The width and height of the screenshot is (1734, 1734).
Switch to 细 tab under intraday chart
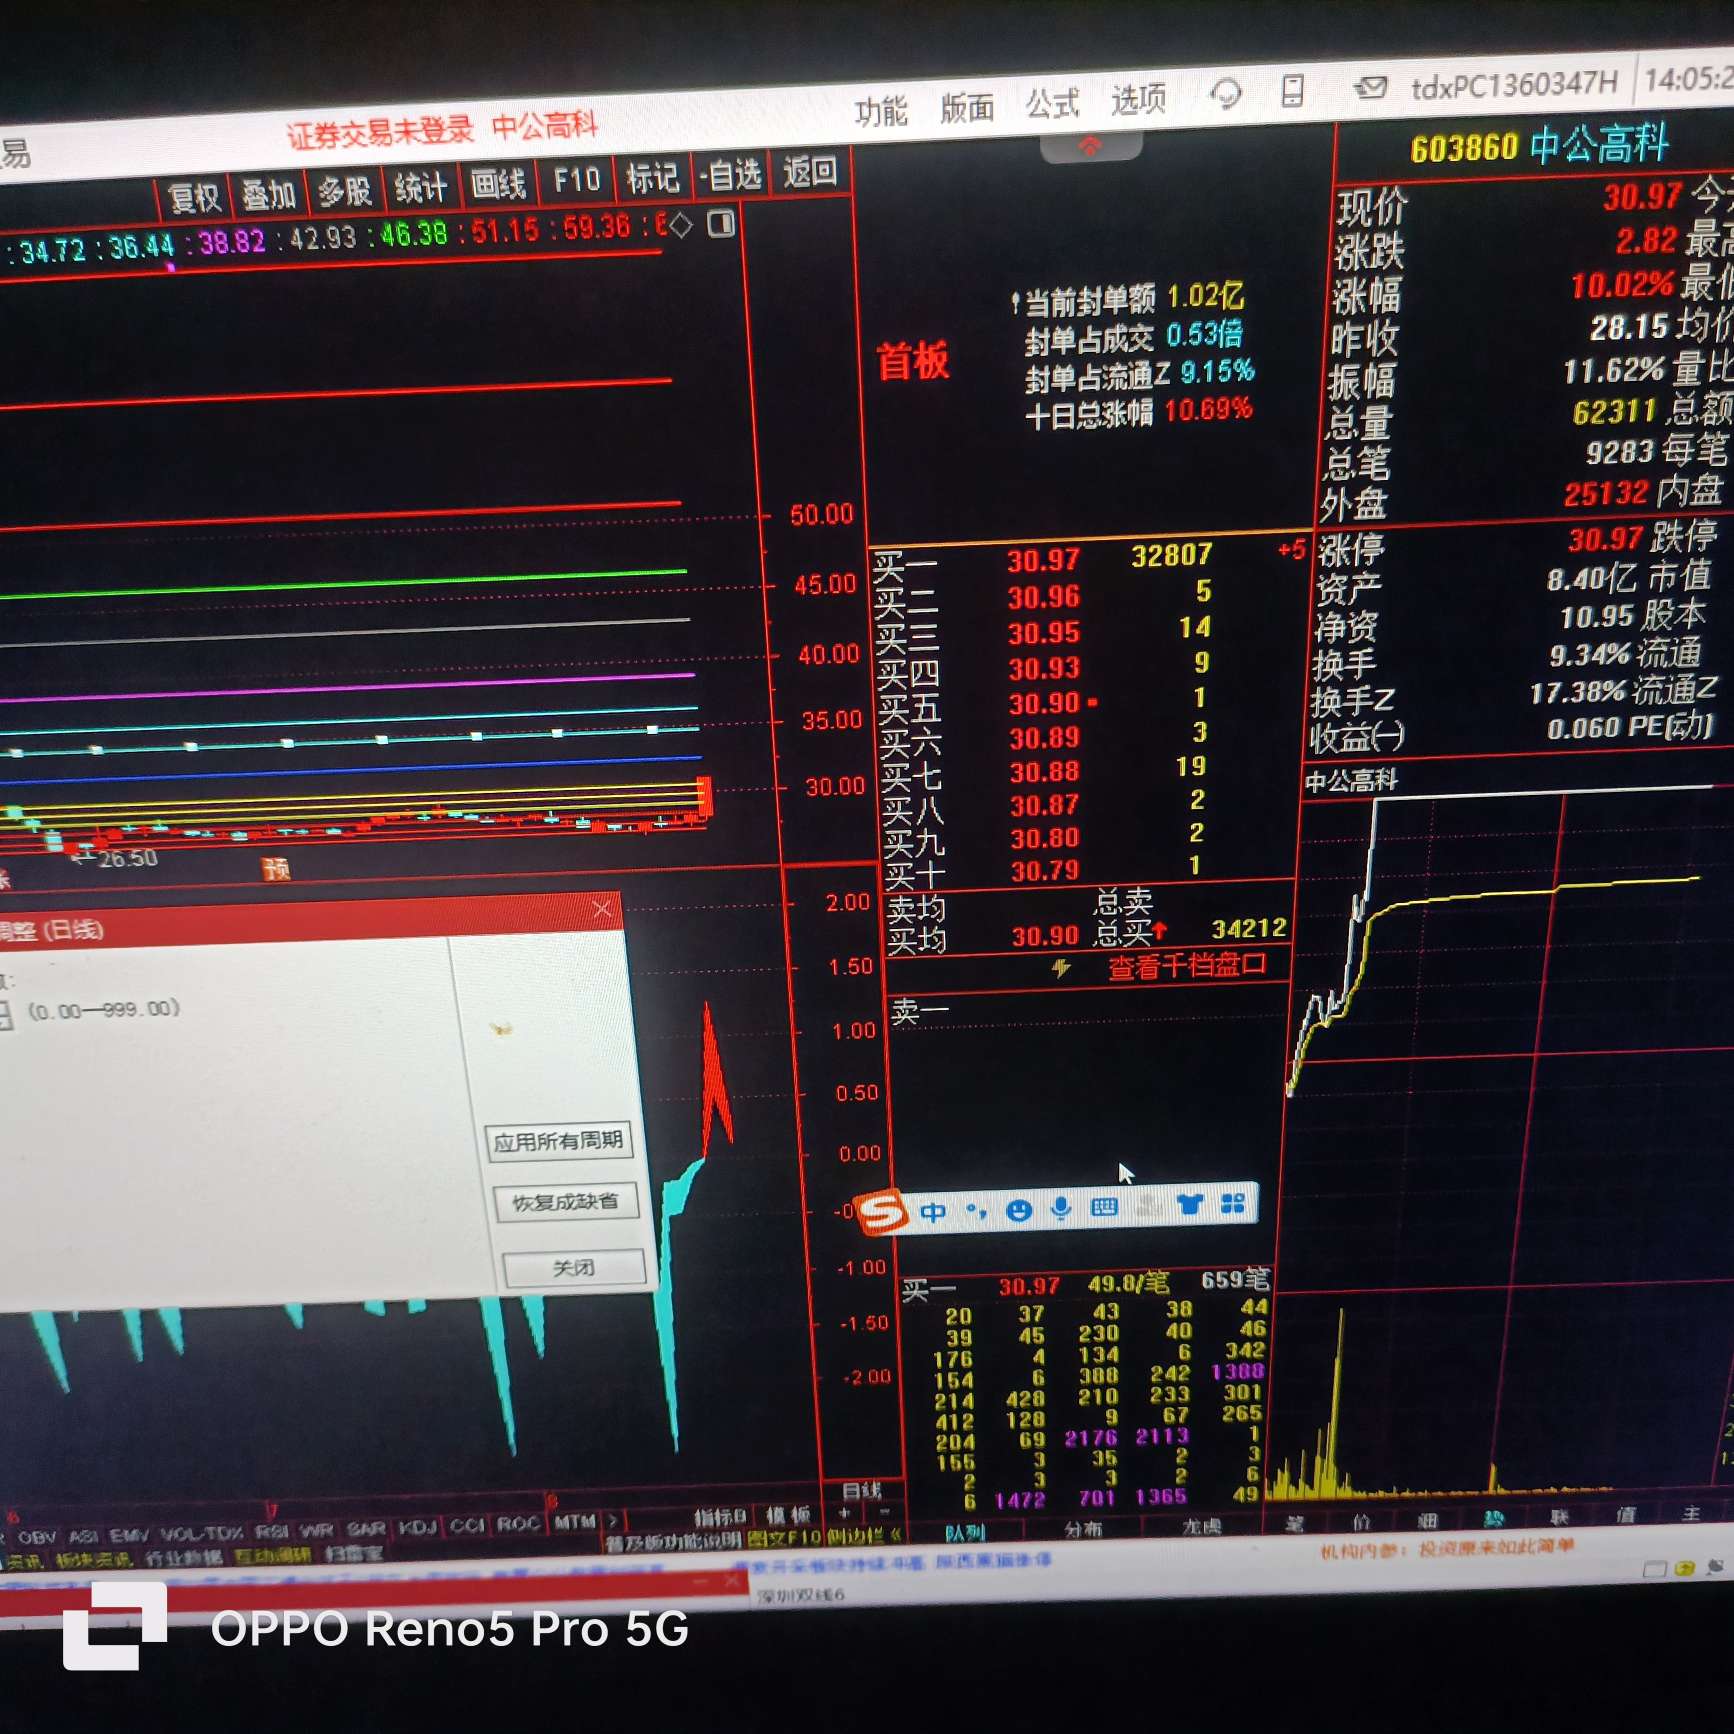tap(1427, 1521)
